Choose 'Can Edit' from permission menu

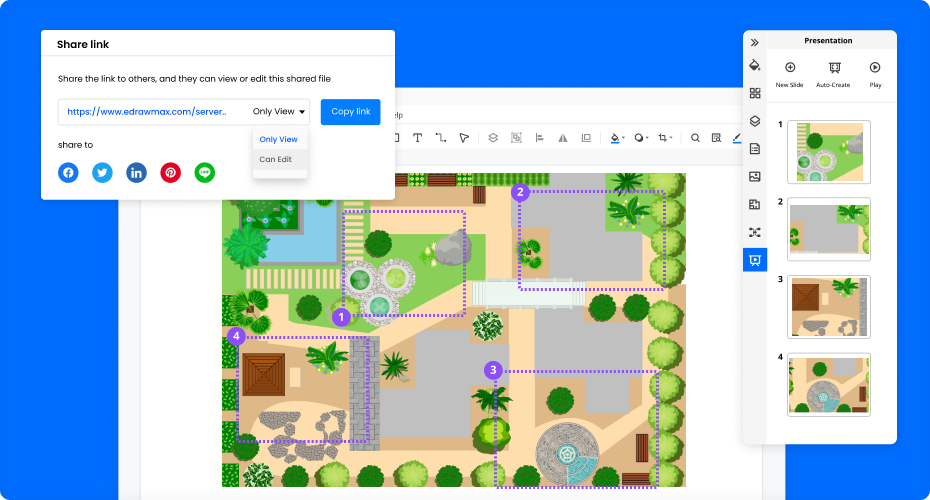click(x=276, y=159)
